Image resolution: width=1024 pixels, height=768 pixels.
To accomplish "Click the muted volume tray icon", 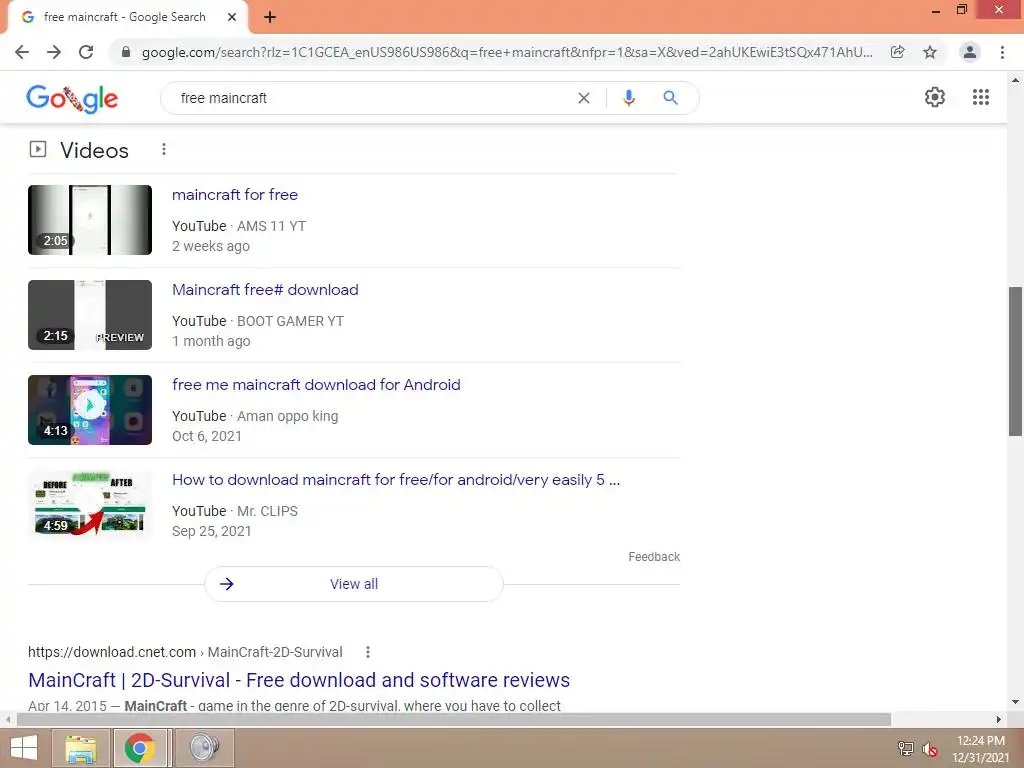I will click(x=930, y=748).
